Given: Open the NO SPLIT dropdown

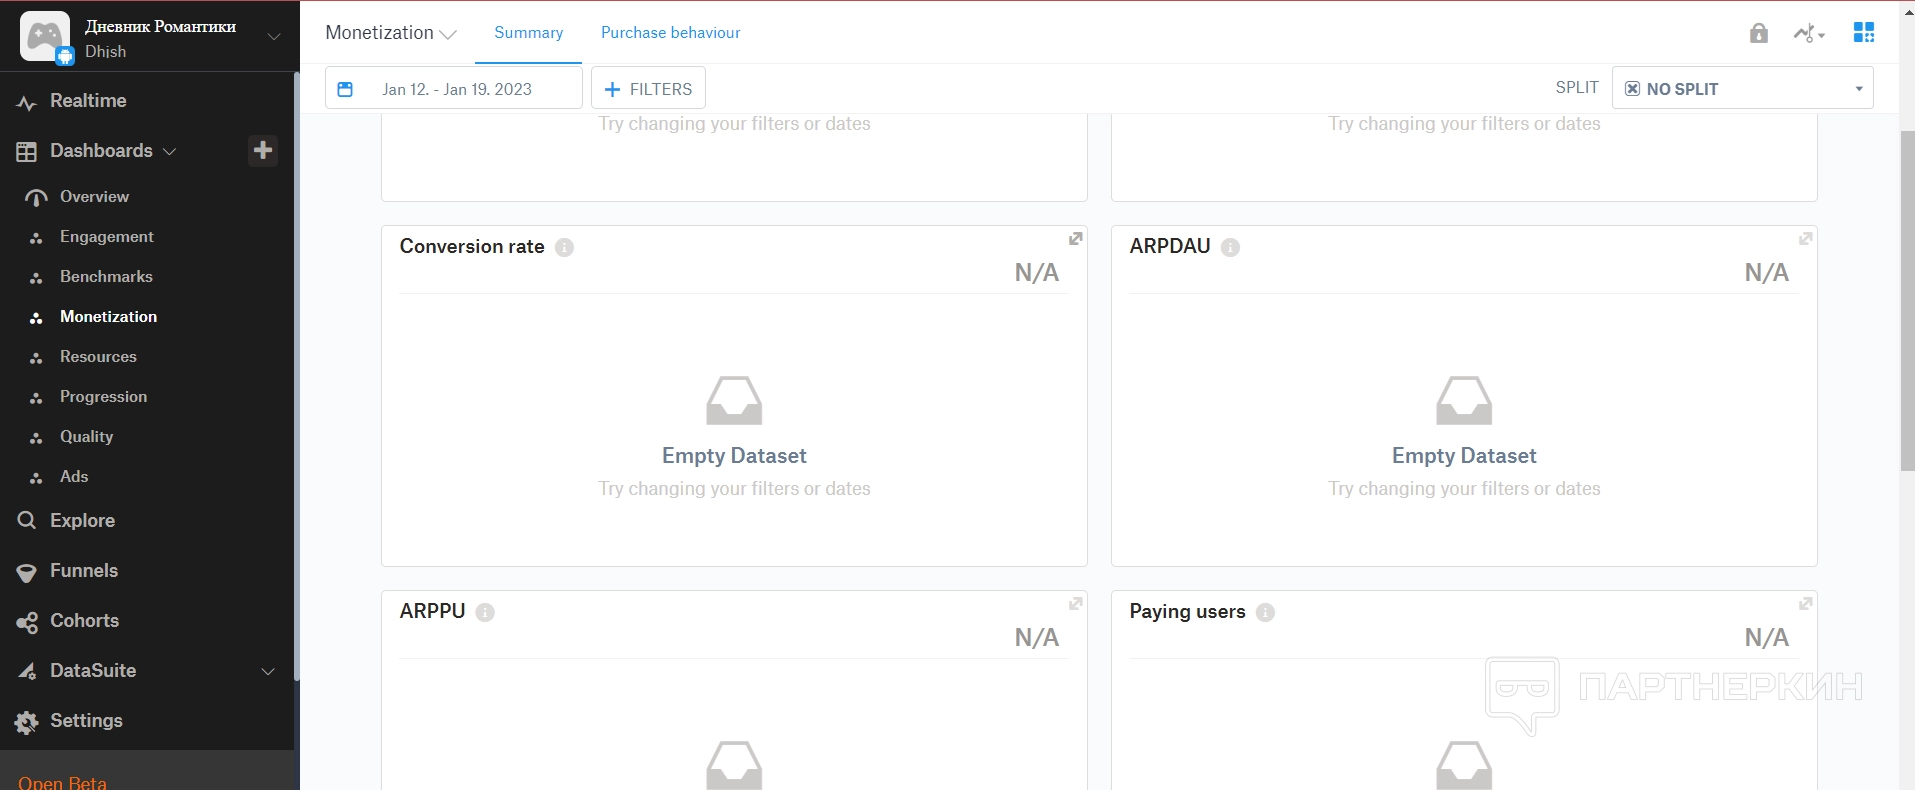Looking at the screenshot, I should pos(1742,89).
